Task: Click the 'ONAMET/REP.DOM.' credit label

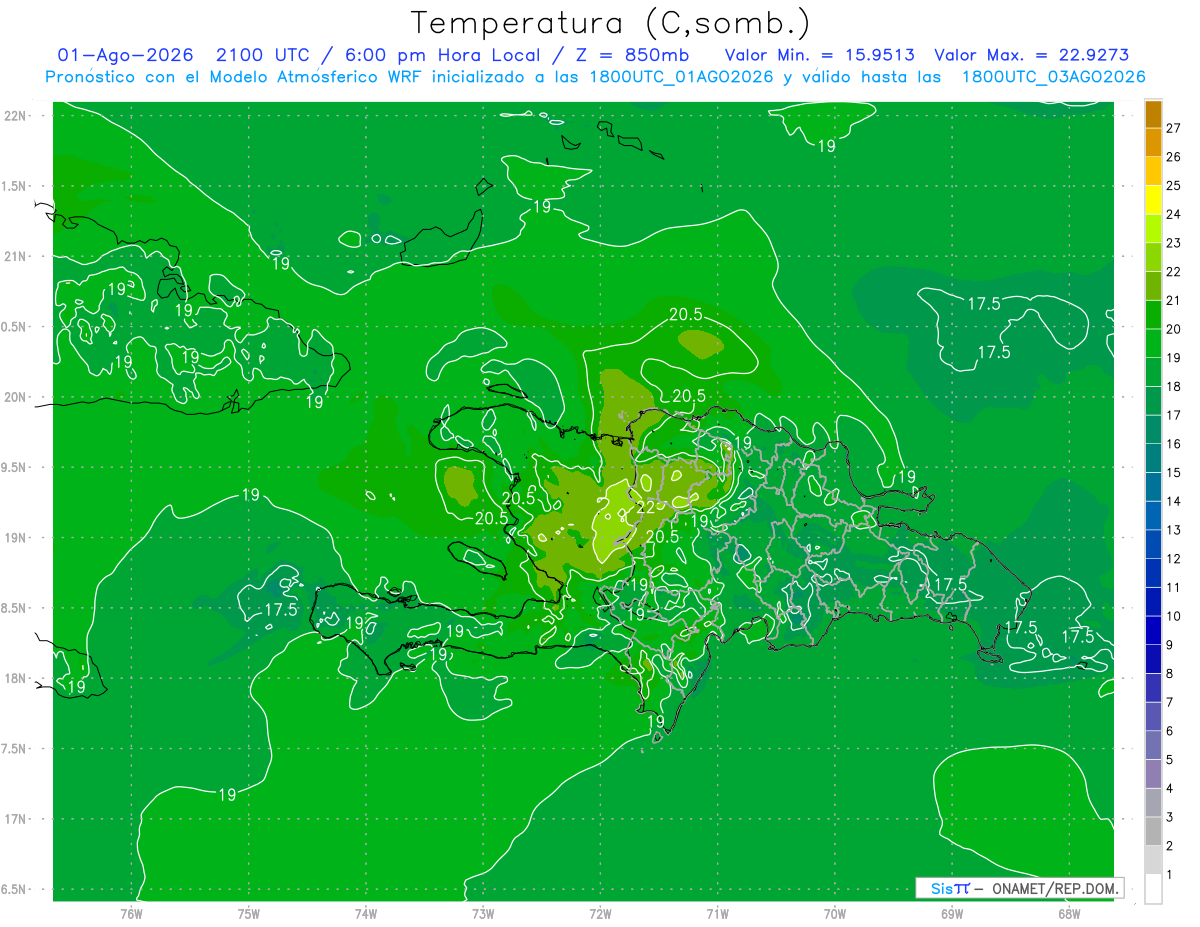Action: (x=1054, y=888)
